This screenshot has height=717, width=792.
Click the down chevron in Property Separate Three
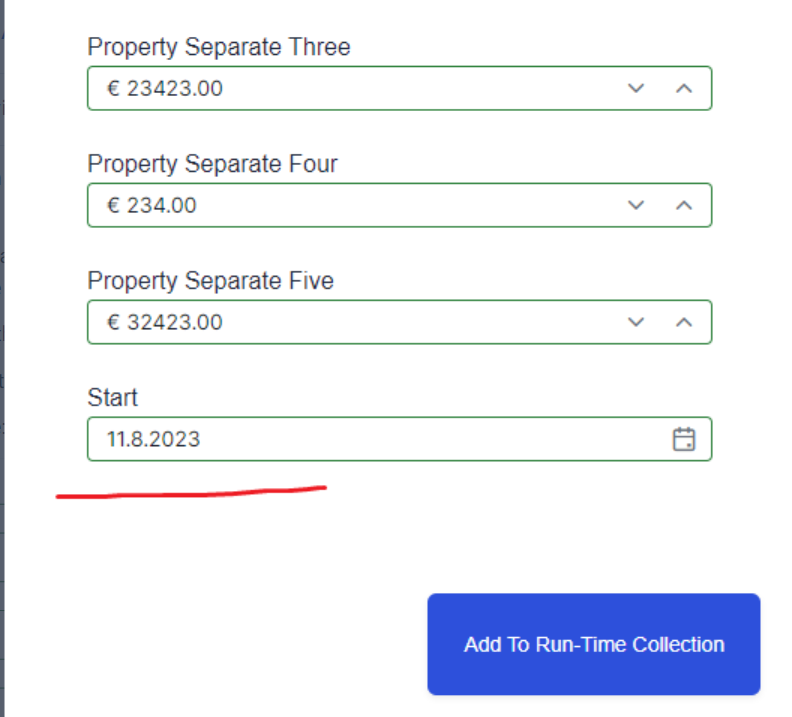(636, 88)
